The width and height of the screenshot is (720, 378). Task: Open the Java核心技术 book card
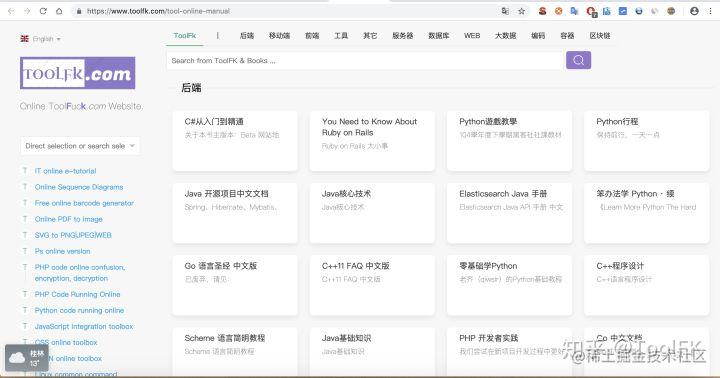tap(372, 213)
